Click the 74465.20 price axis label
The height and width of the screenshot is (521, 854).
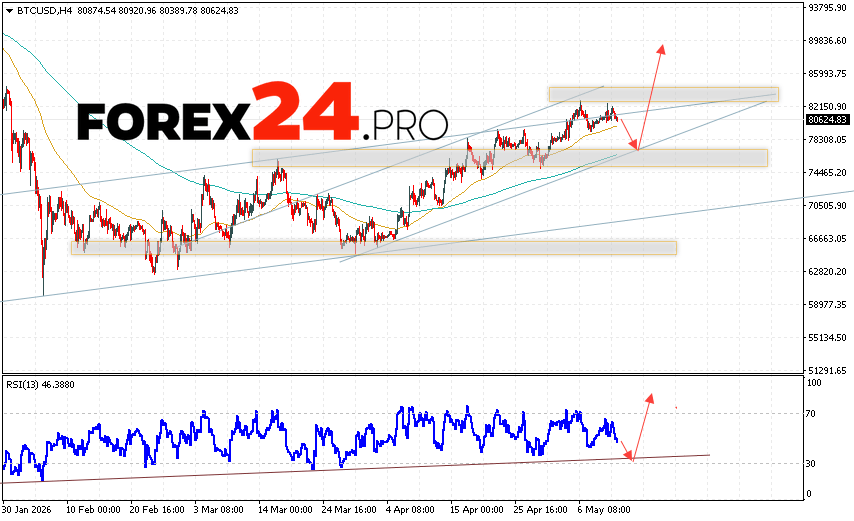pyautogui.click(x=828, y=173)
